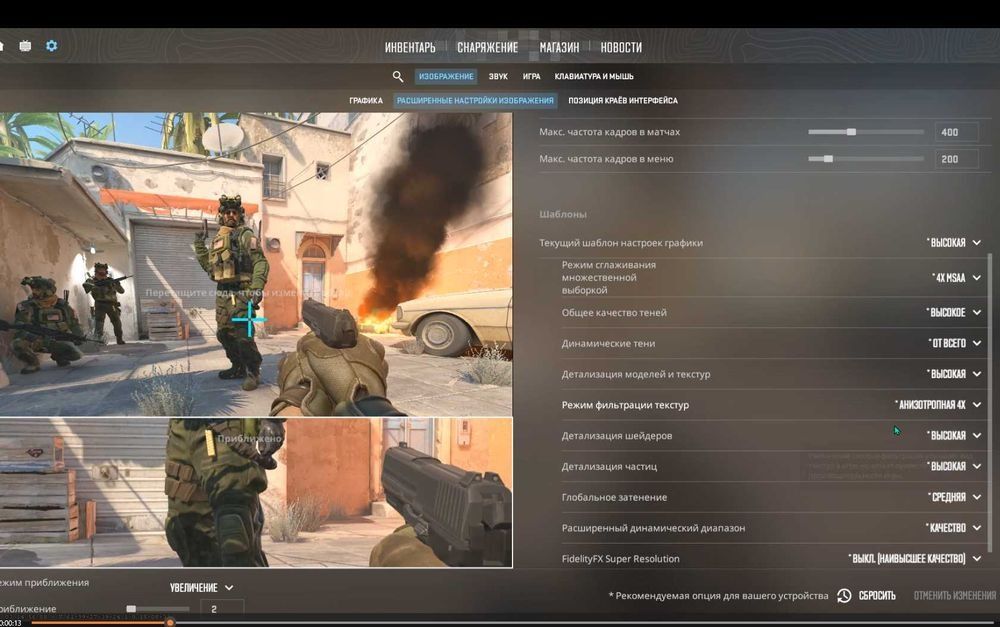Click the settings list vertical scrollbar

point(990,403)
